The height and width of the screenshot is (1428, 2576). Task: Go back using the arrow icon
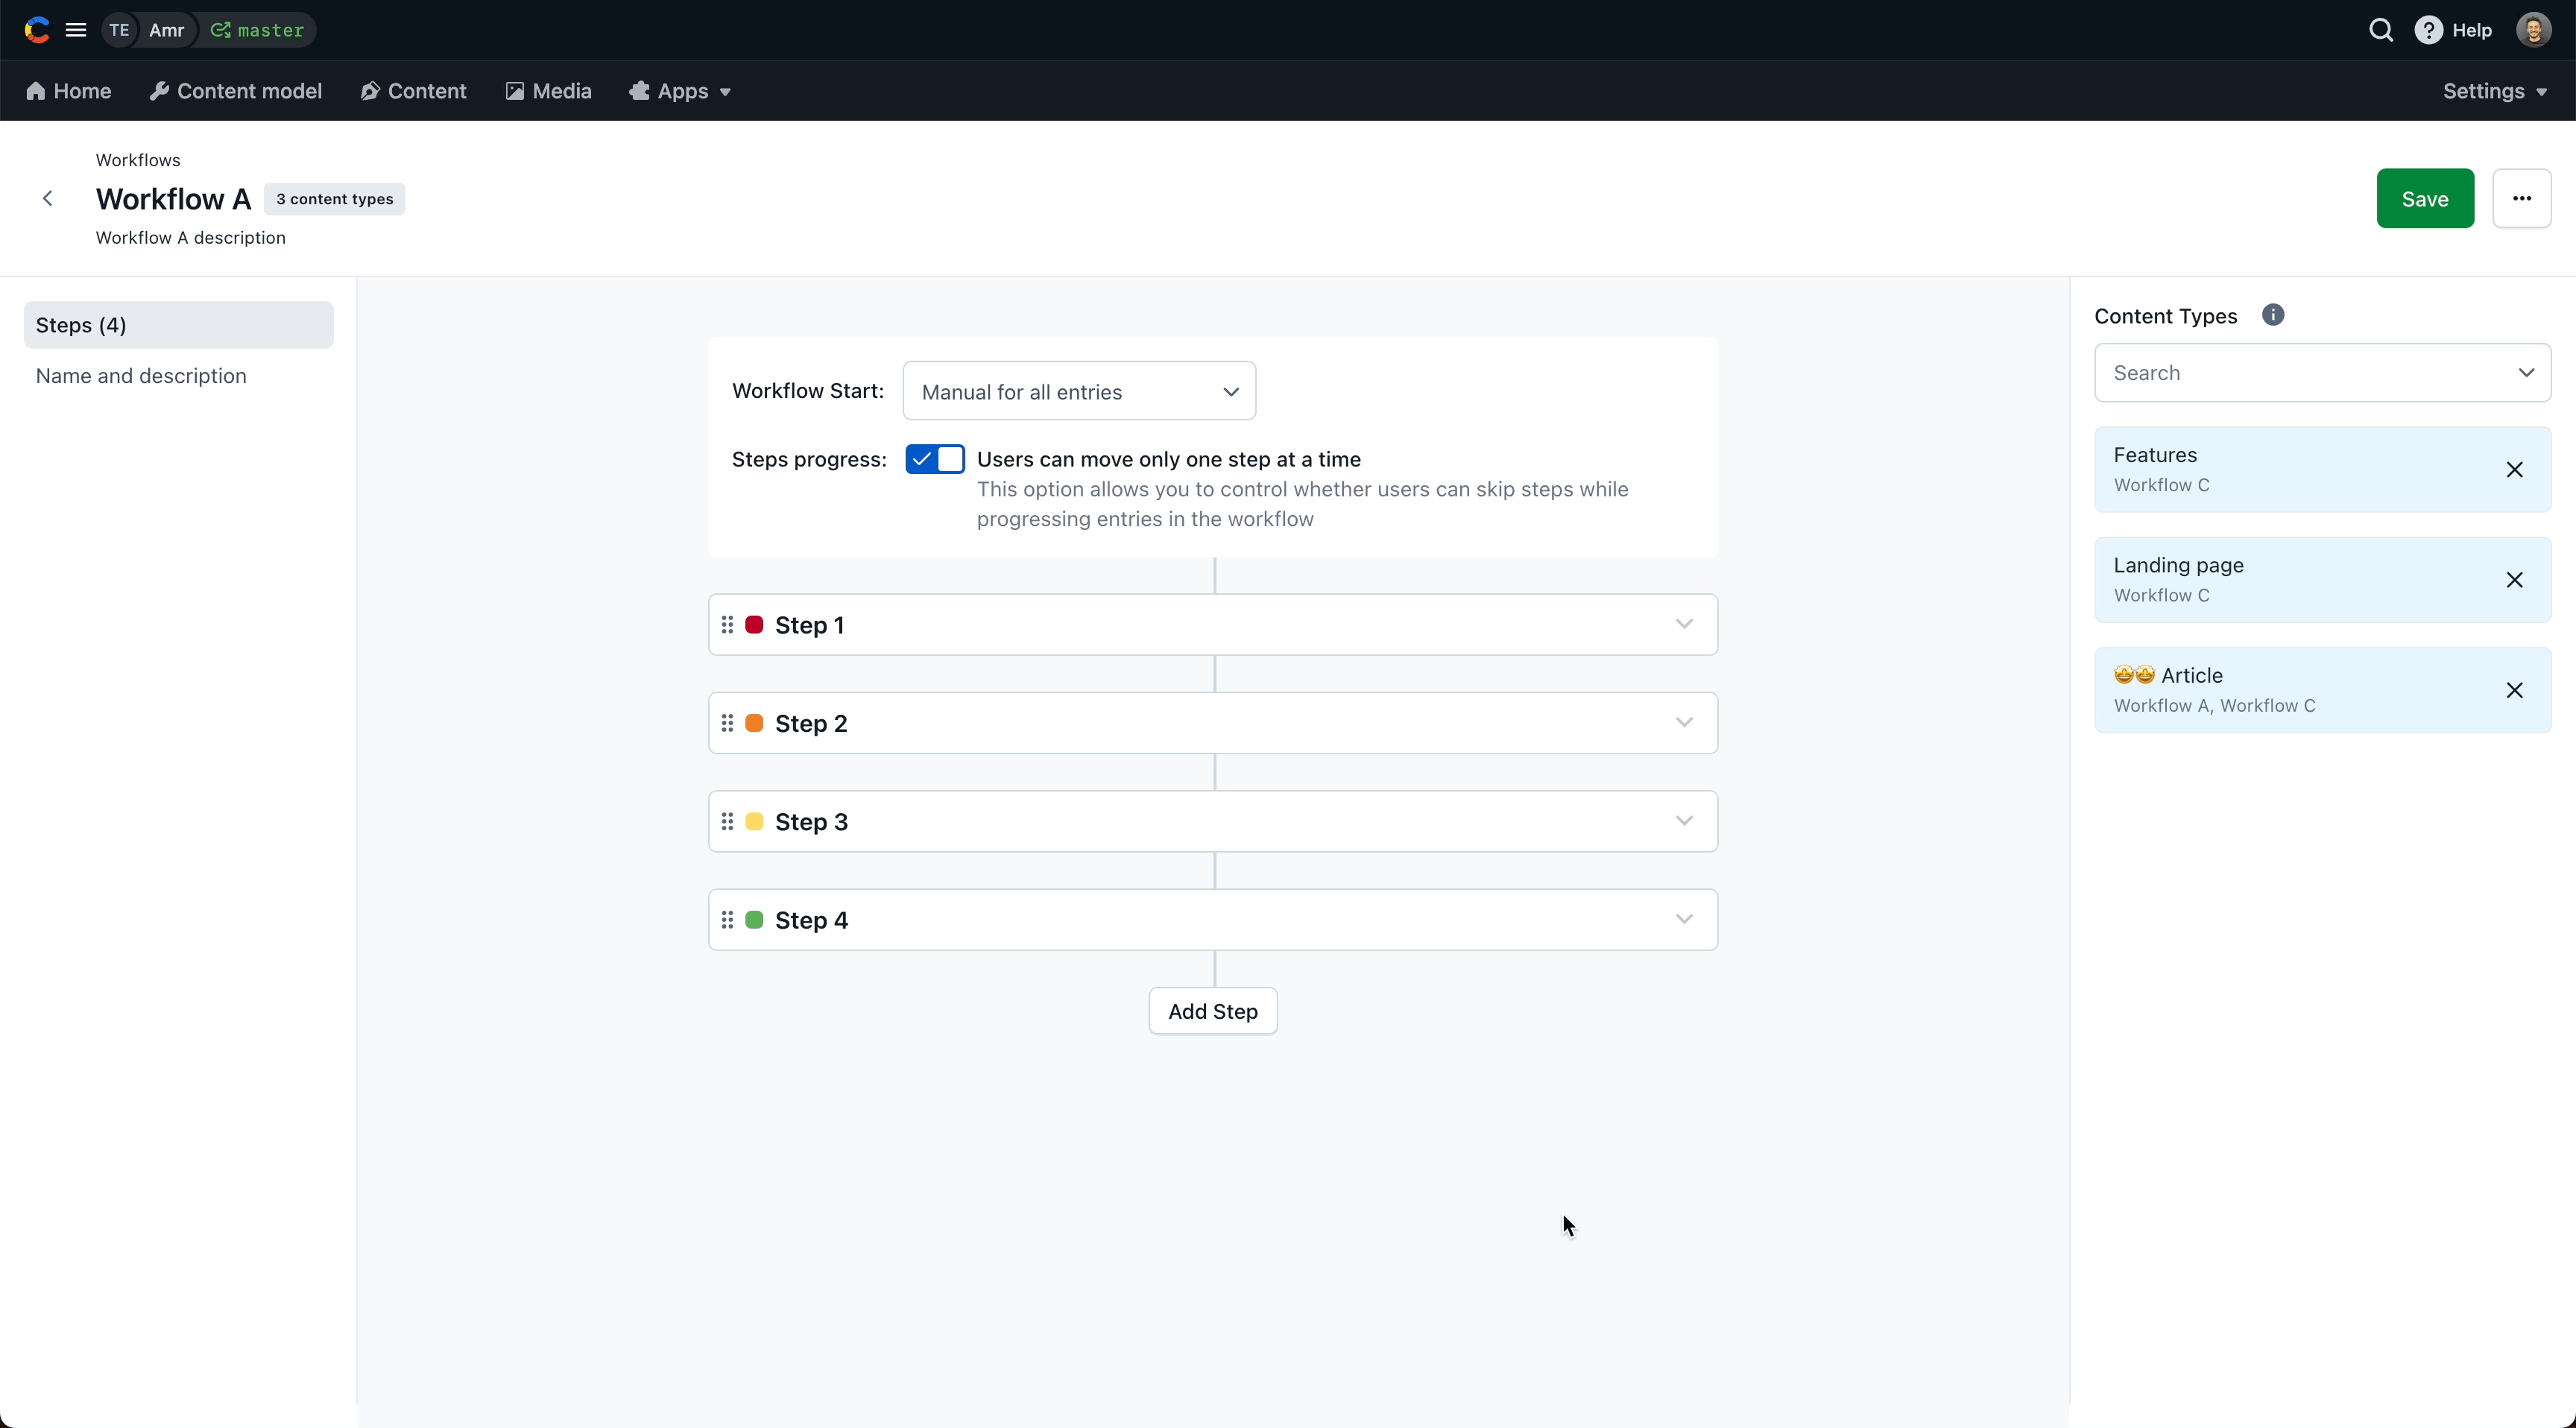point(47,198)
